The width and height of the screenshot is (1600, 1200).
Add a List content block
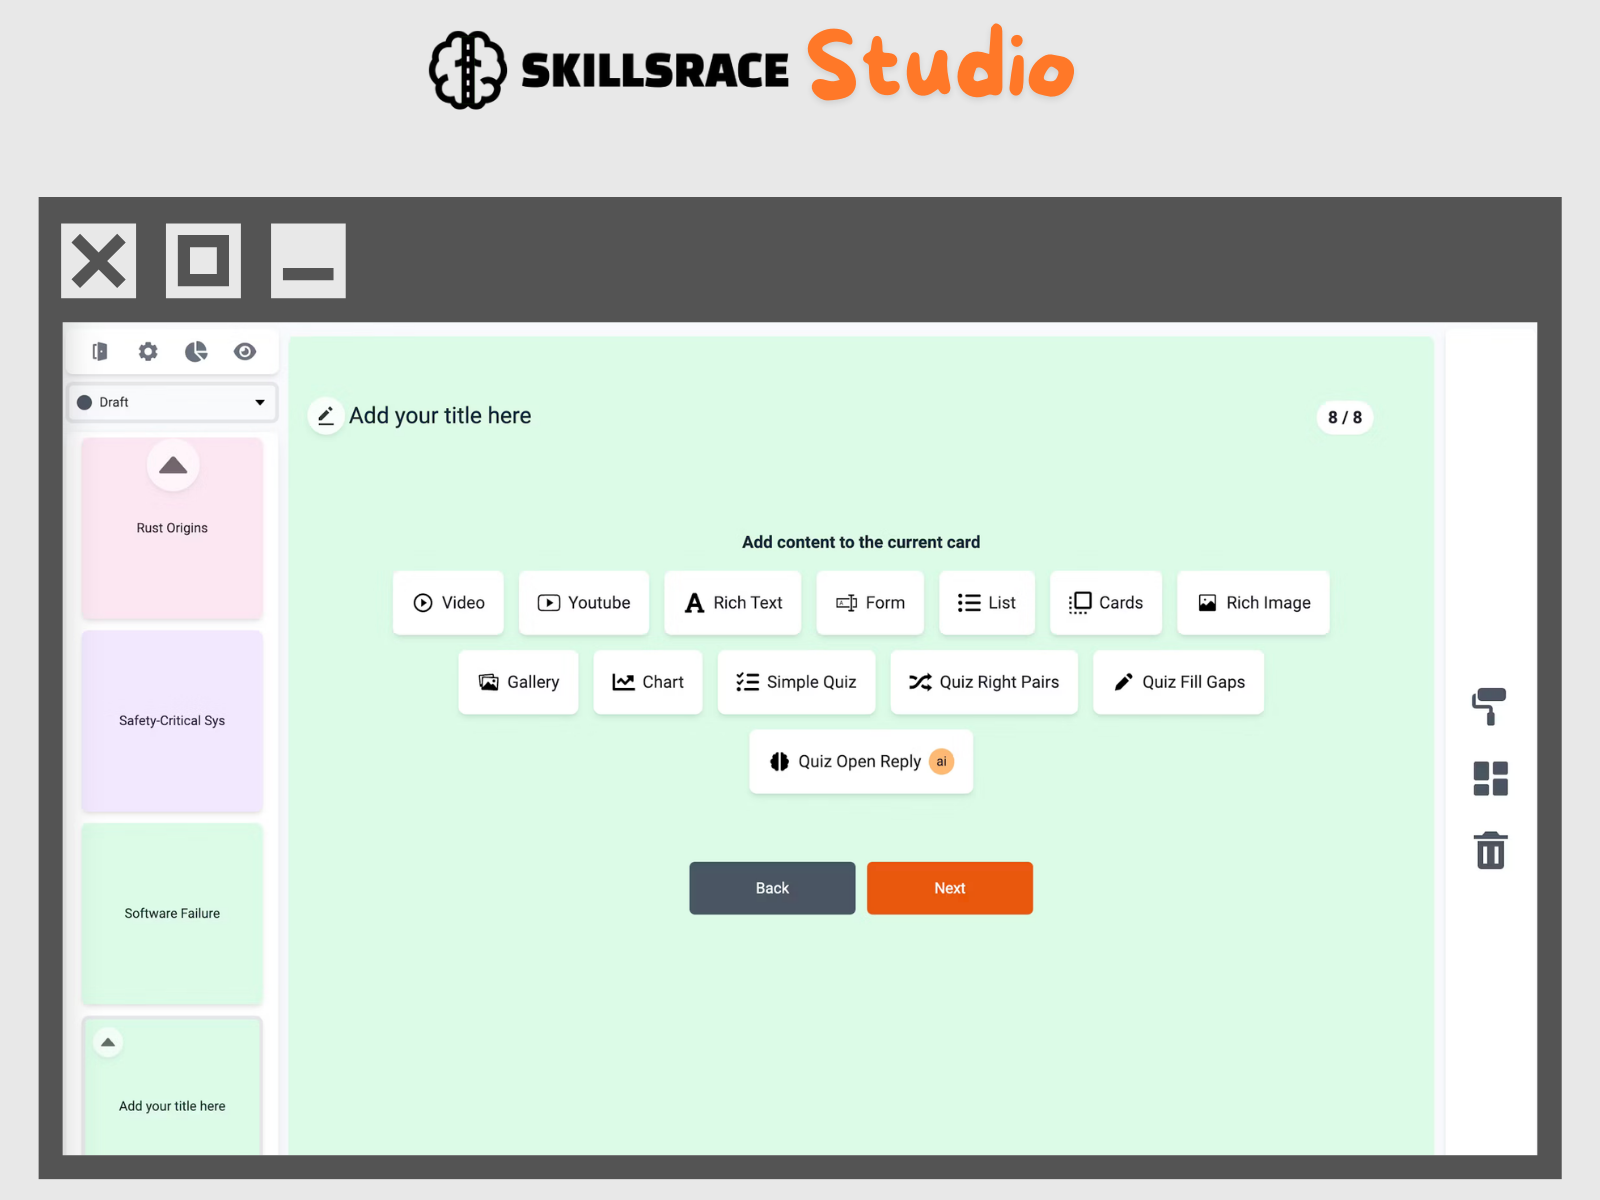(x=987, y=603)
